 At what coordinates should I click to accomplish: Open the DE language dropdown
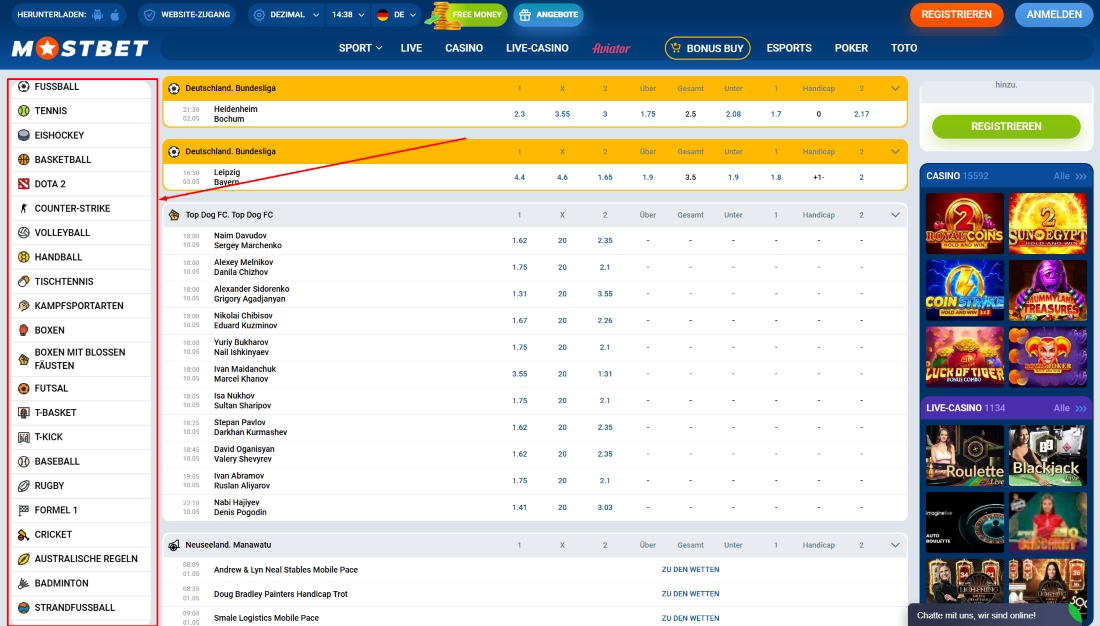coord(396,15)
